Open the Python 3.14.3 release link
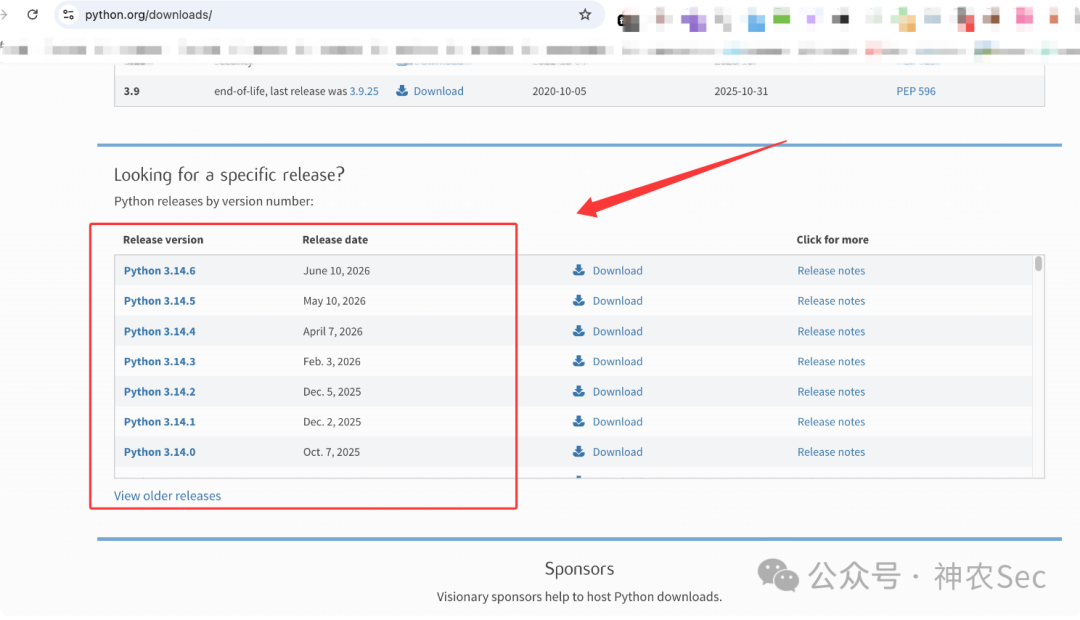This screenshot has width=1080, height=620. point(160,362)
